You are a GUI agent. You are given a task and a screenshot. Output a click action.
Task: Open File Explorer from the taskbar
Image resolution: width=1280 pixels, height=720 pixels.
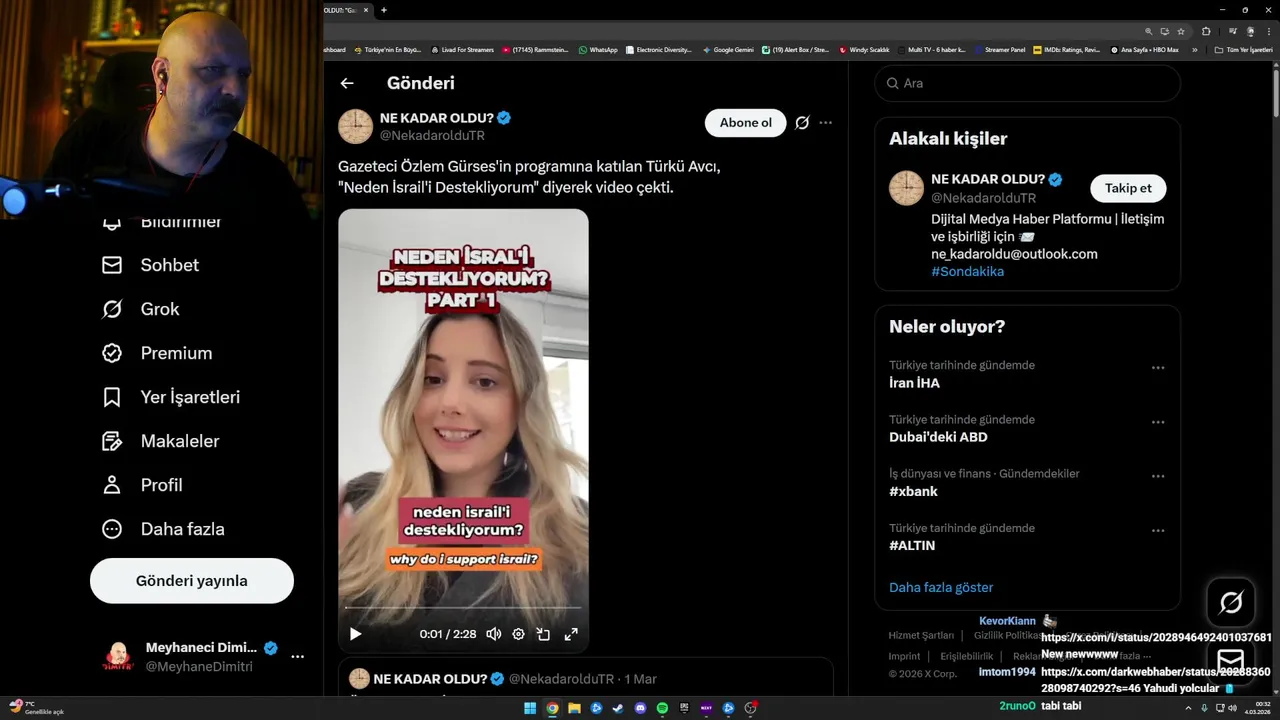click(574, 708)
